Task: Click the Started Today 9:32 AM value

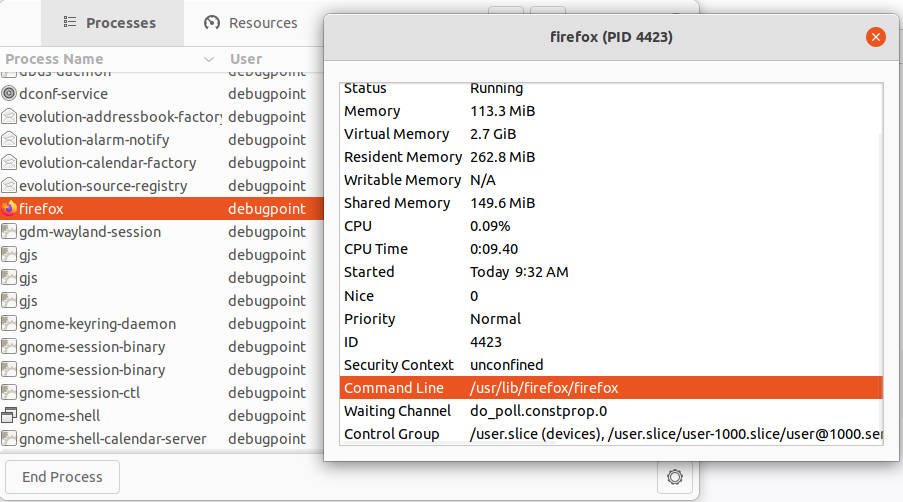Action: point(519,272)
